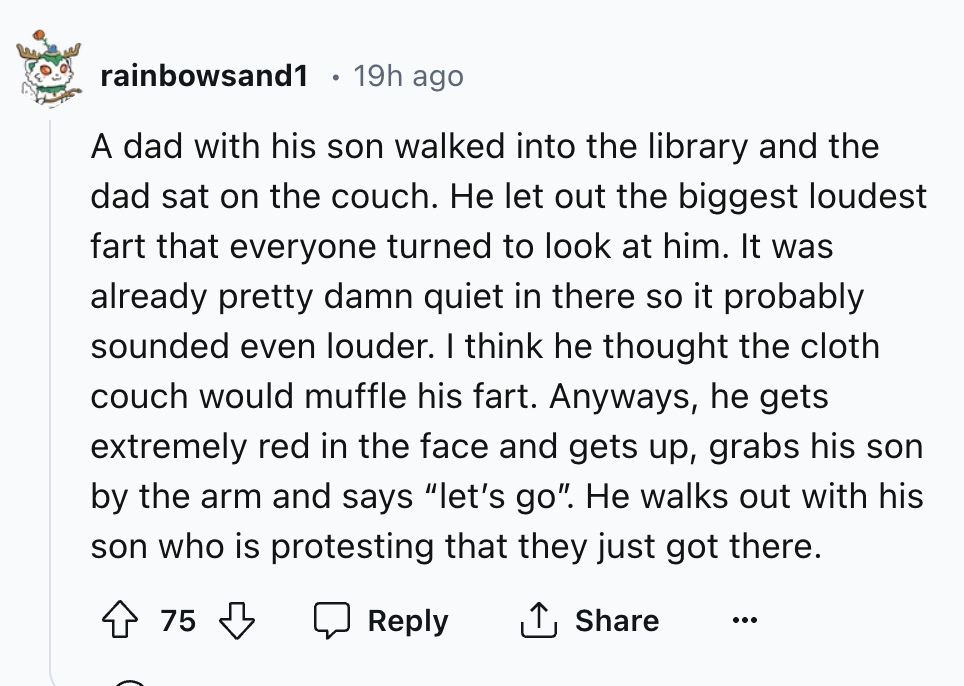Open the rainbowsand1 username profile link
This screenshot has width=964, height=686.
pos(203,76)
